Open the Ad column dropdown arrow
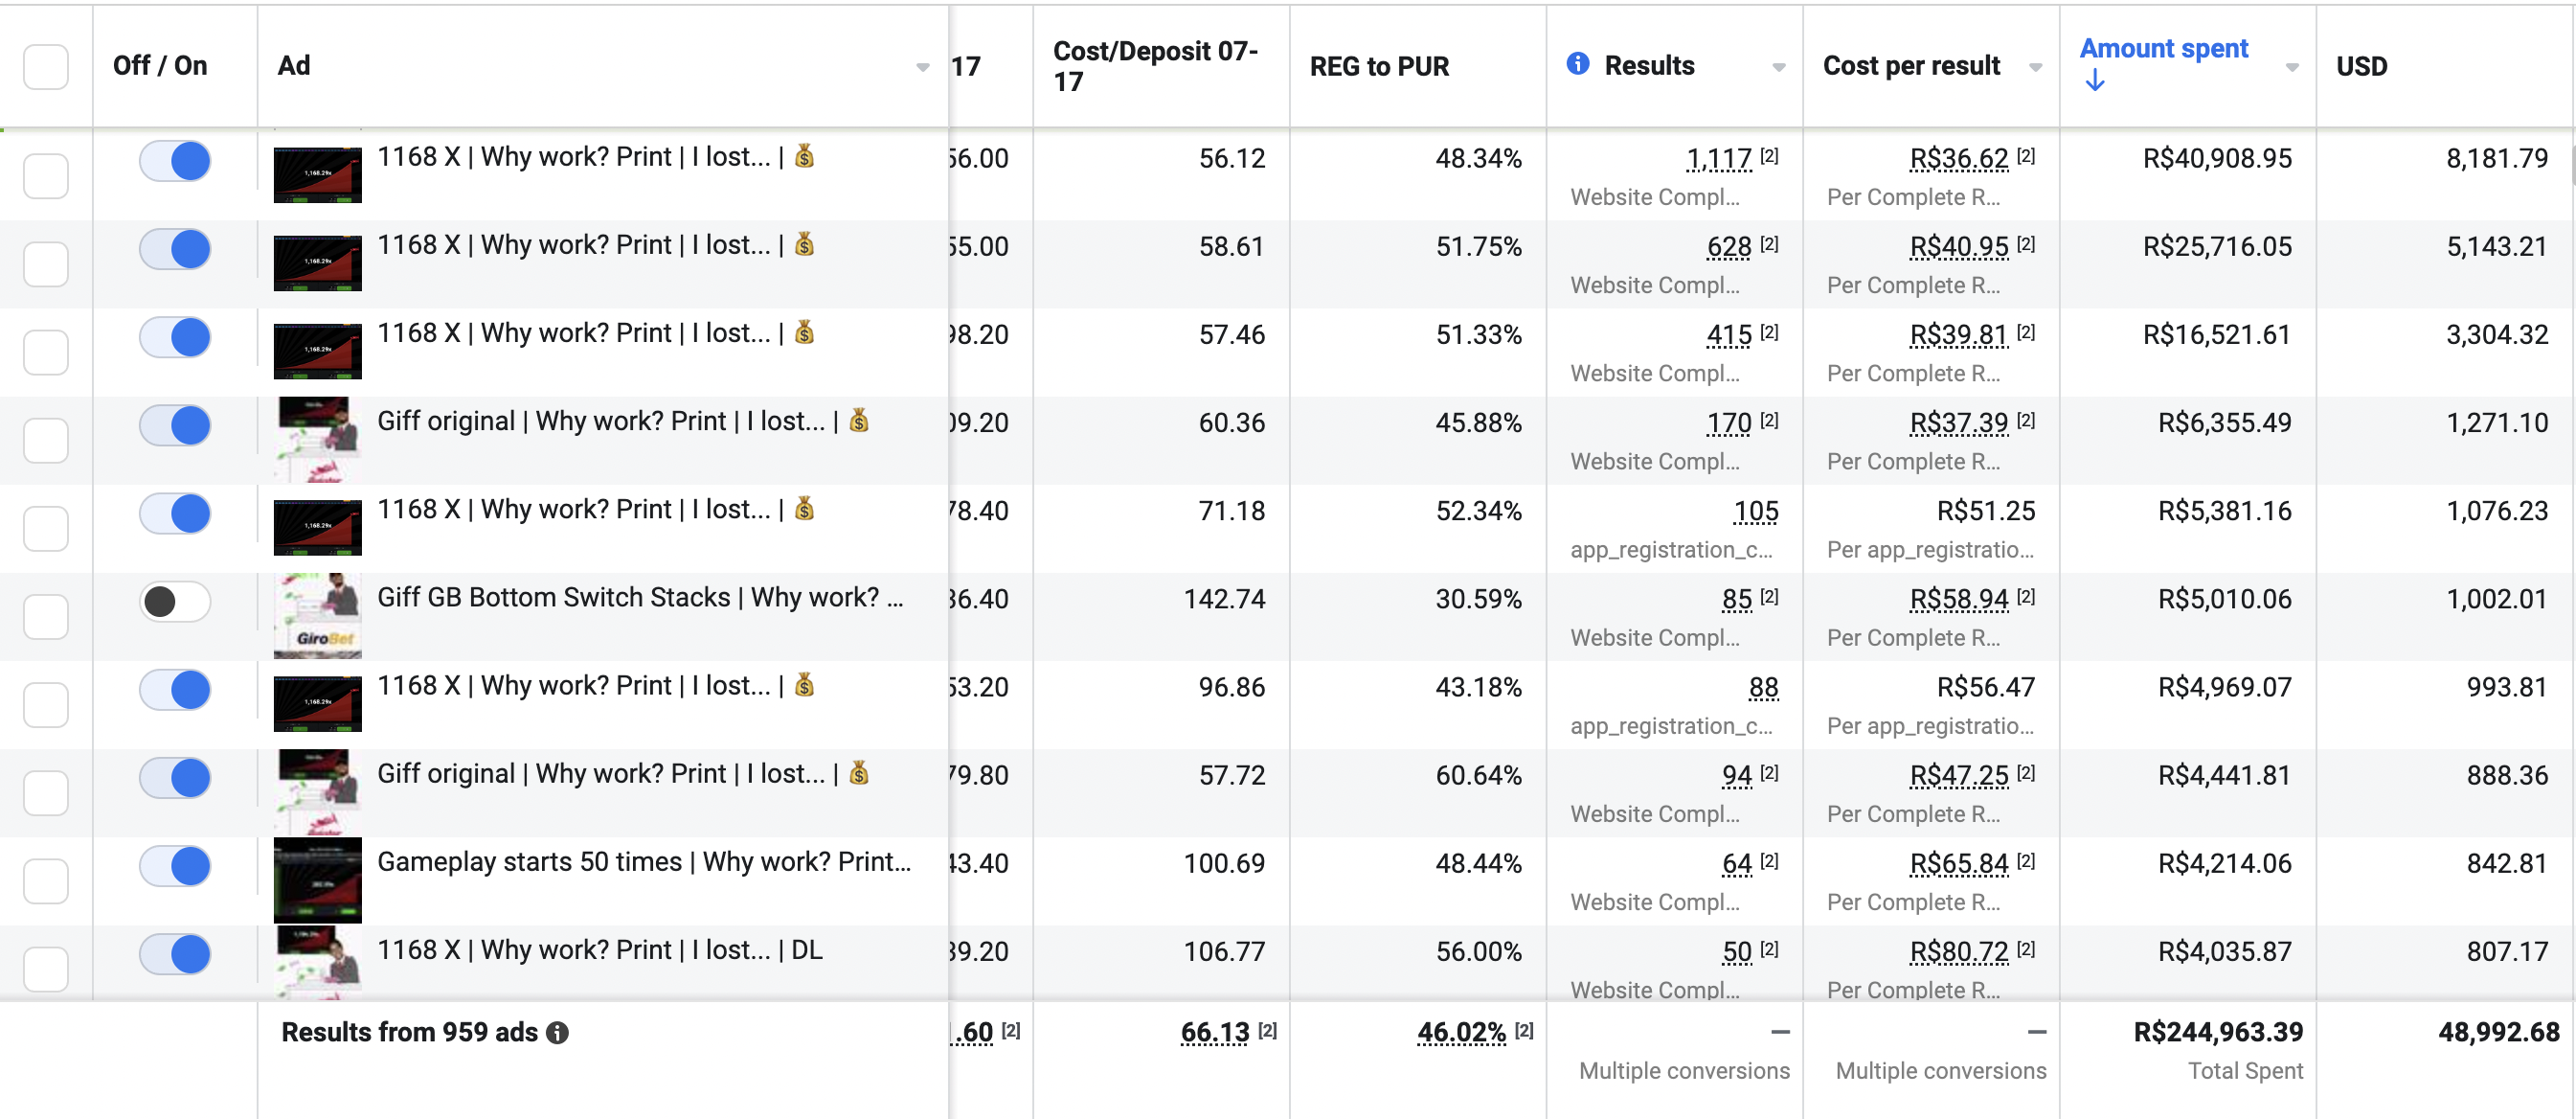 [x=922, y=67]
